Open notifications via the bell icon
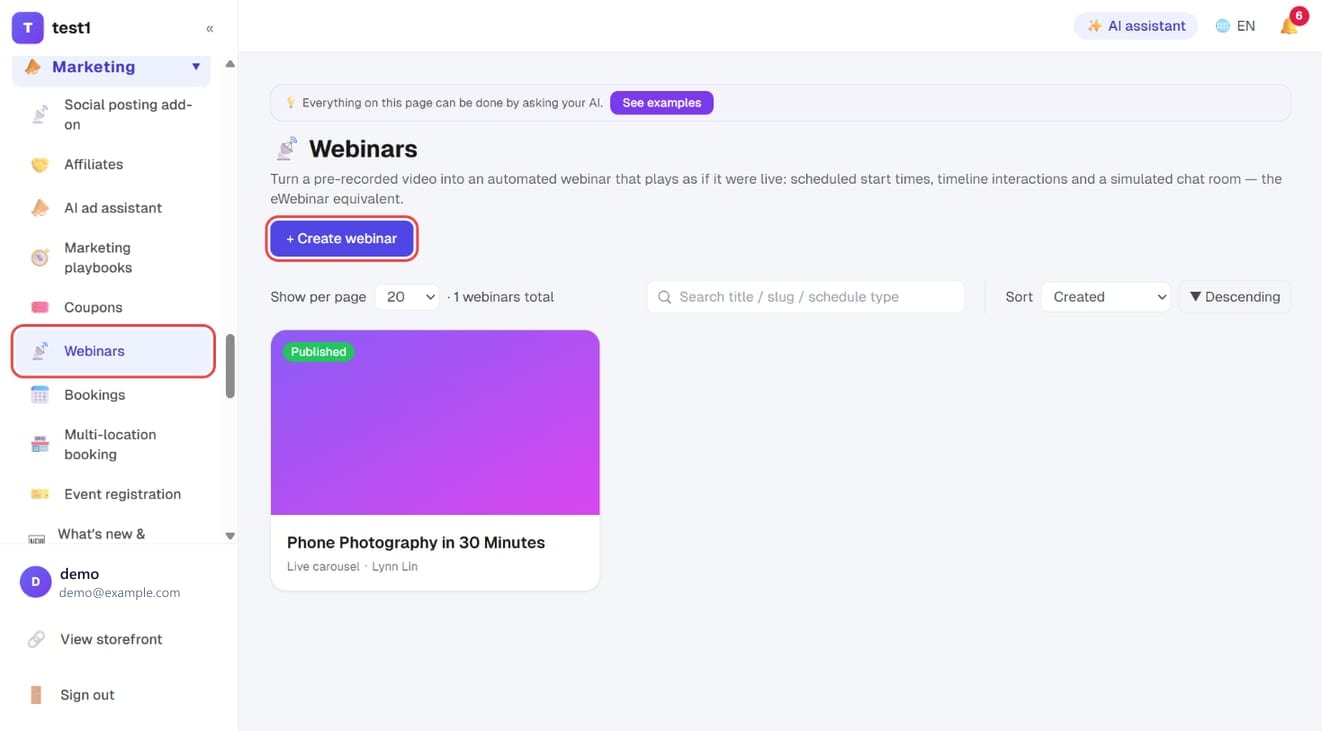This screenshot has width=1322, height=731. tap(1289, 26)
